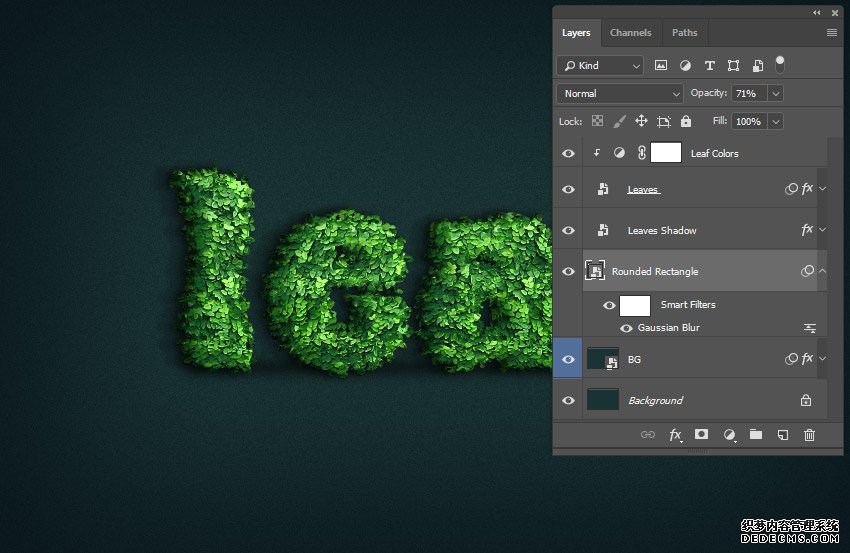This screenshot has height=553, width=850.
Task: Click the fx badge on Leaves Shadow layer
Action: click(807, 230)
